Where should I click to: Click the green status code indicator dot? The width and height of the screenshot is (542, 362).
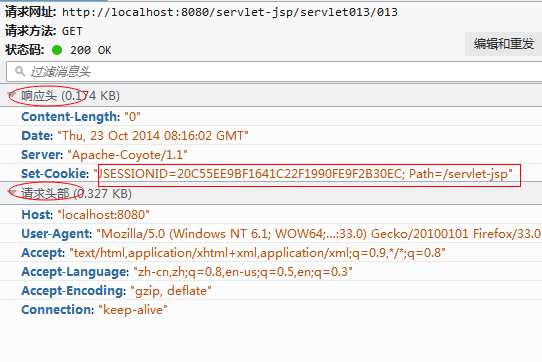point(57,50)
